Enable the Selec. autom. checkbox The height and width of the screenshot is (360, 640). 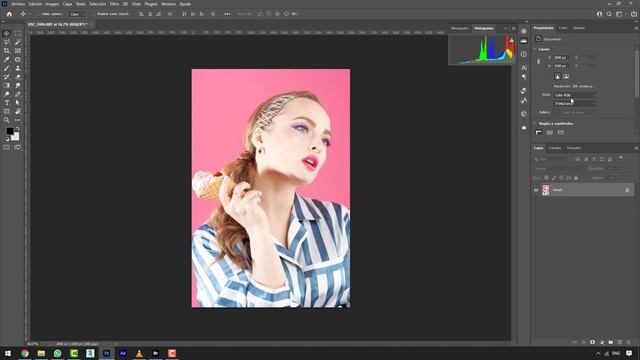[38, 14]
